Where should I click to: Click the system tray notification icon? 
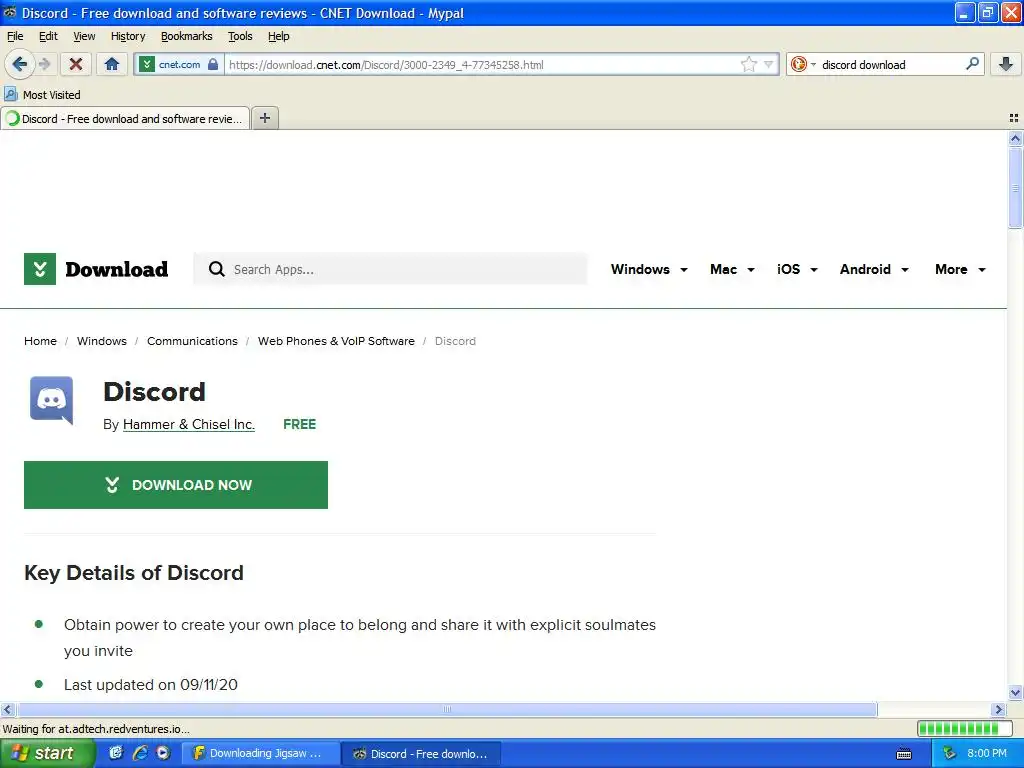click(950, 753)
